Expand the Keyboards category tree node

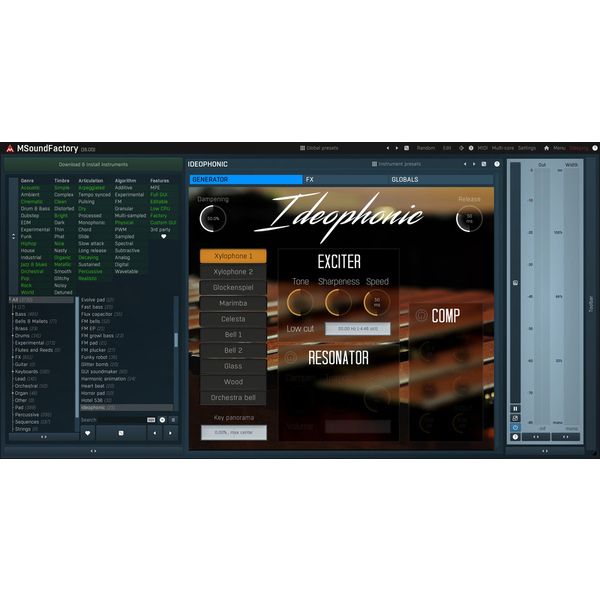13,372
